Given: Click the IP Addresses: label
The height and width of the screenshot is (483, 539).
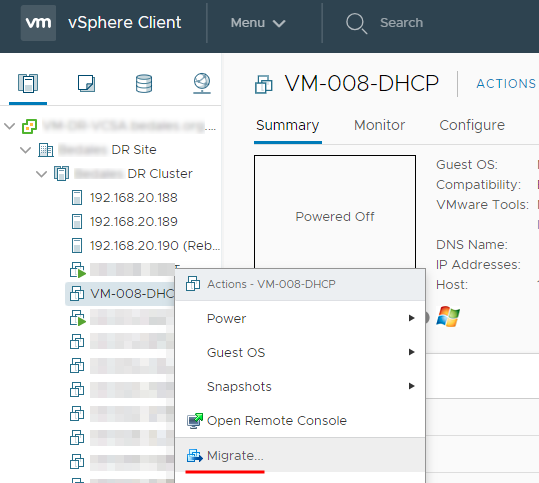Looking at the screenshot, I should (478, 265).
